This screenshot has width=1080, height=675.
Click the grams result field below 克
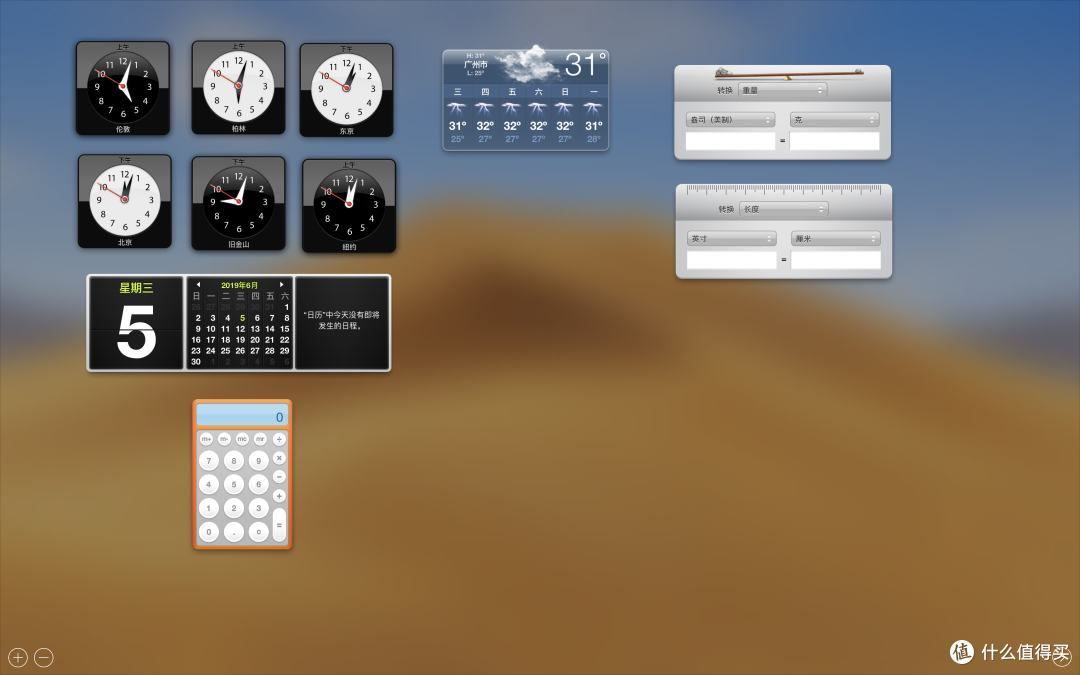pyautogui.click(x=835, y=141)
